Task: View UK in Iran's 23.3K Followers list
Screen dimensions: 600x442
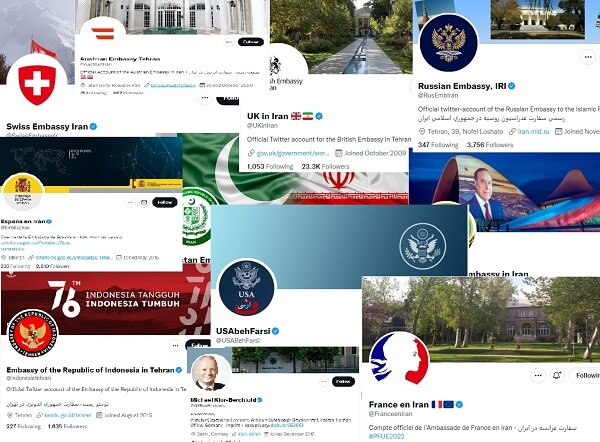Action: (325, 166)
